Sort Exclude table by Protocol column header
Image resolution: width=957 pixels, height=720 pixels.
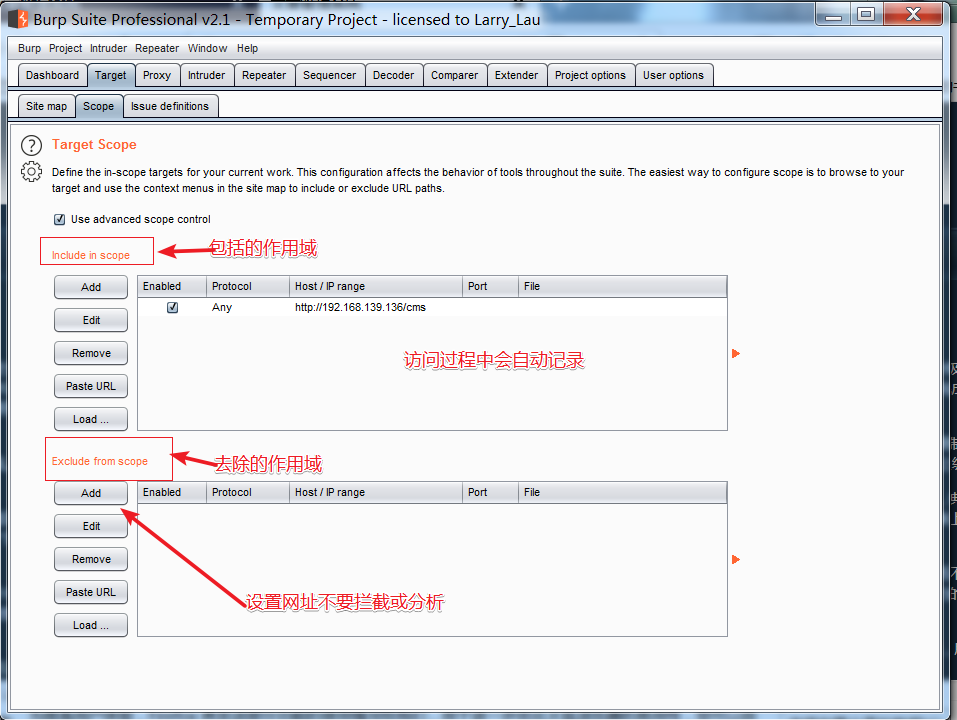pos(247,492)
